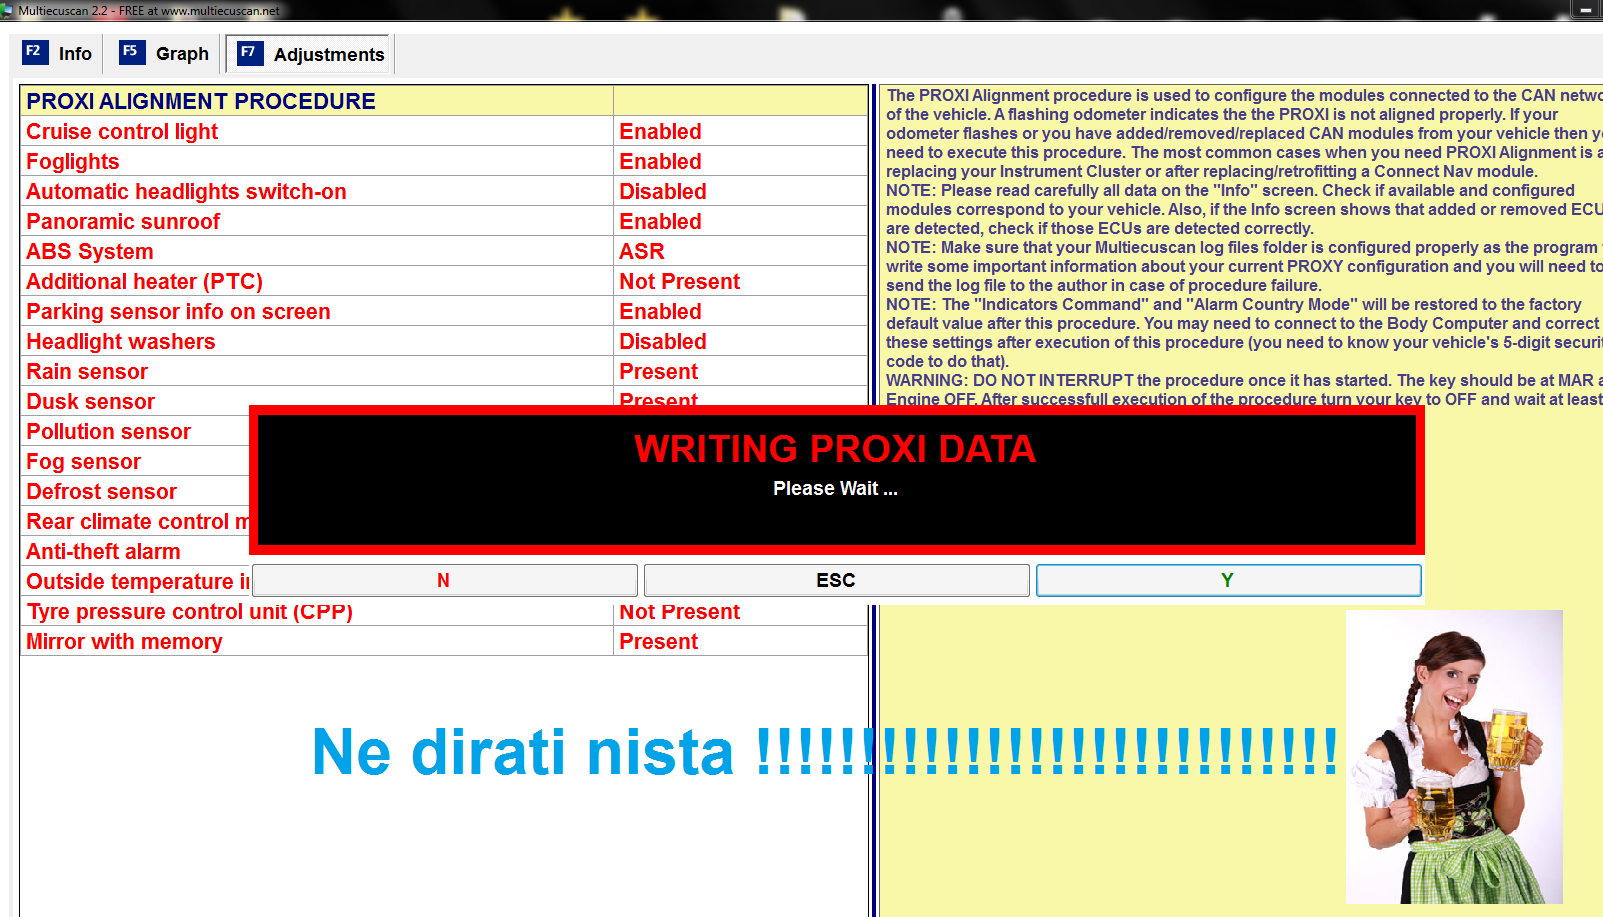1603x917 pixels.
Task: Click the woman holding beer image
Action: point(1453,757)
